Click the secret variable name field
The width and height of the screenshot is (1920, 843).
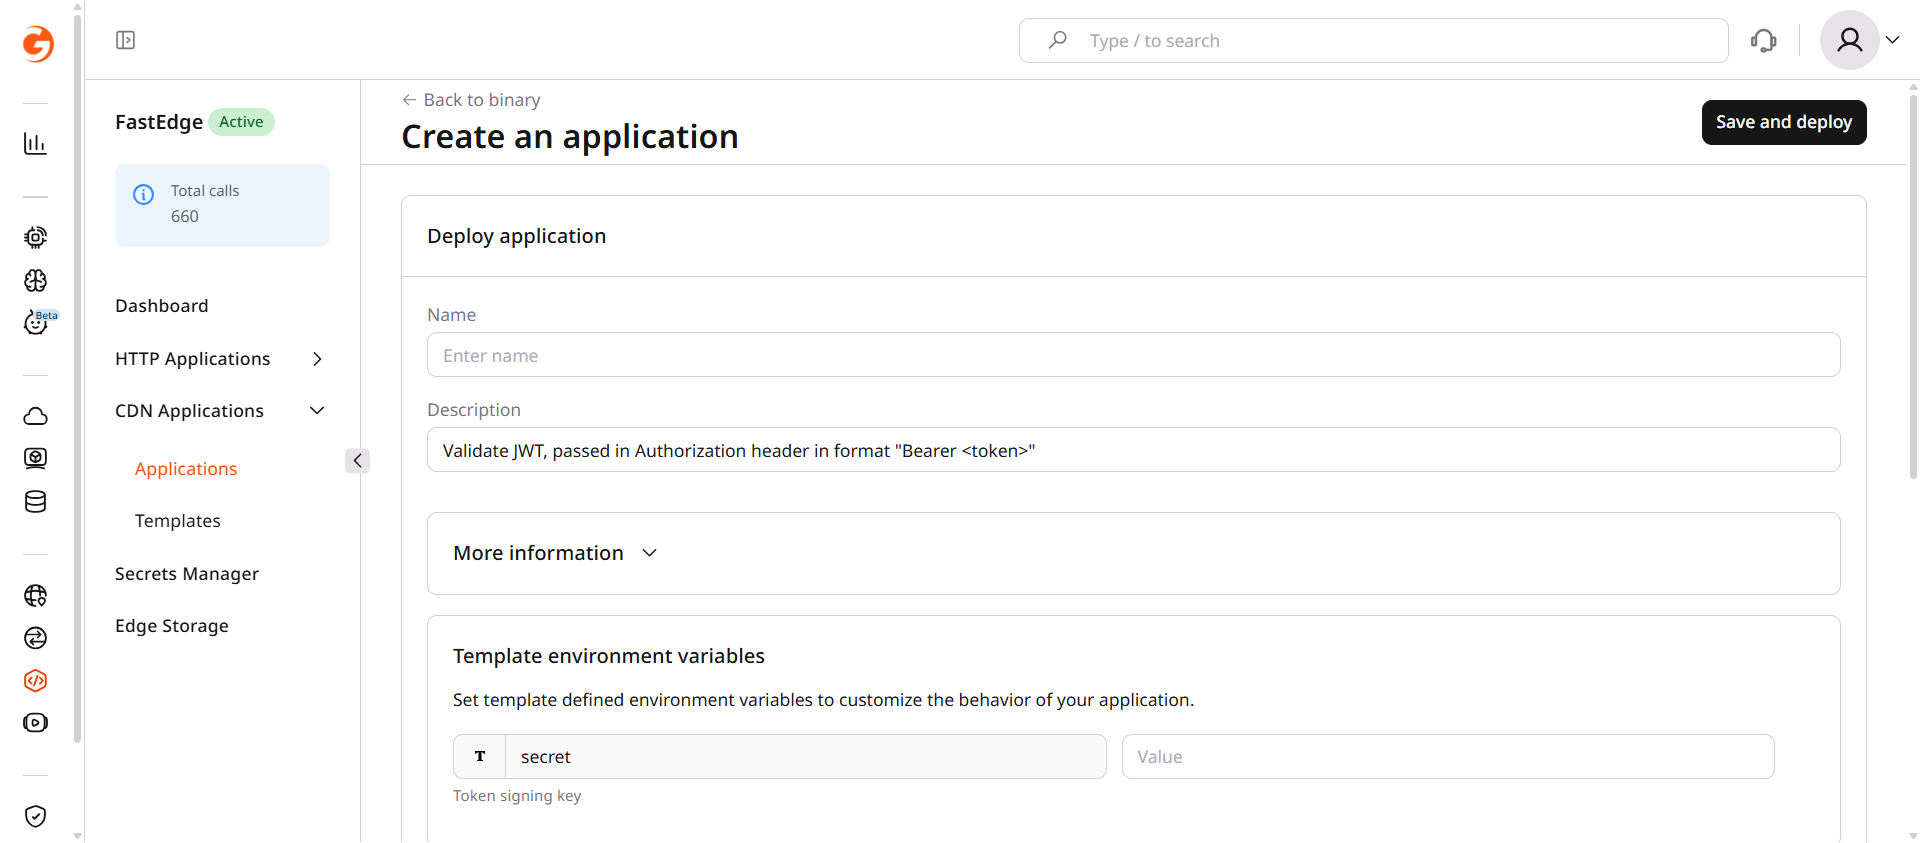point(806,757)
